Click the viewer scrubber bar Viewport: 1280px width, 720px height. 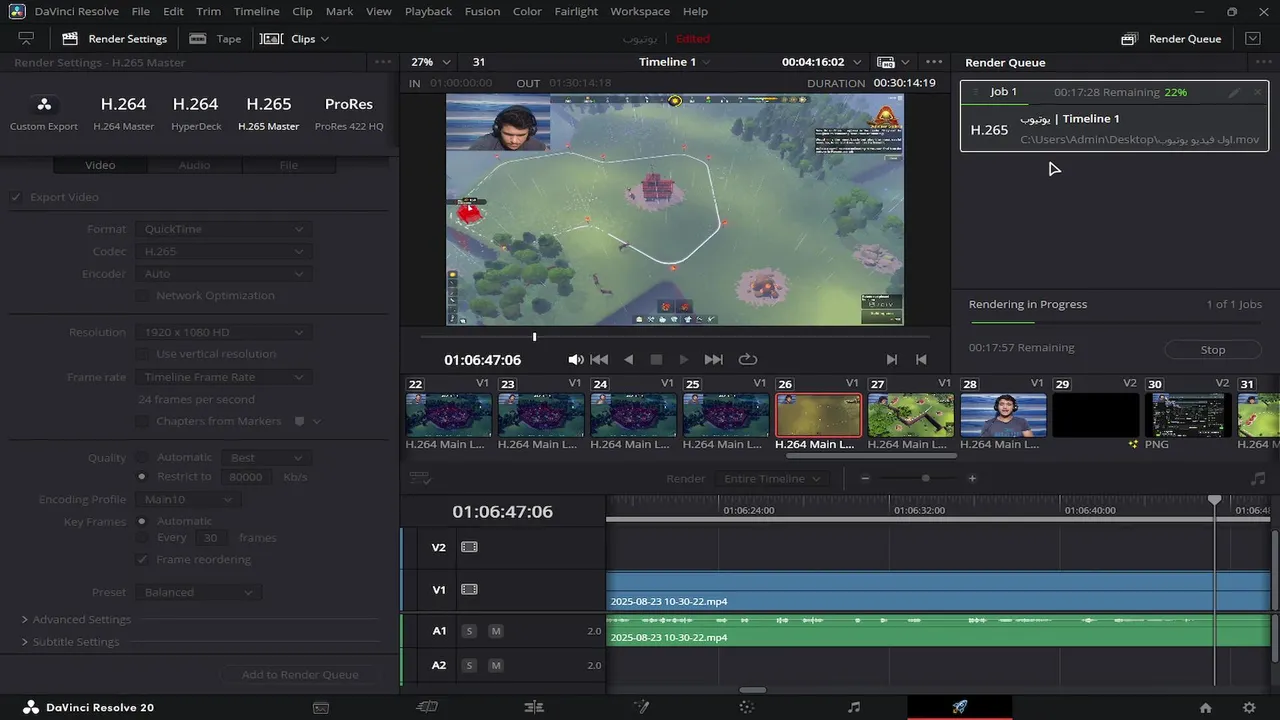[675, 337]
